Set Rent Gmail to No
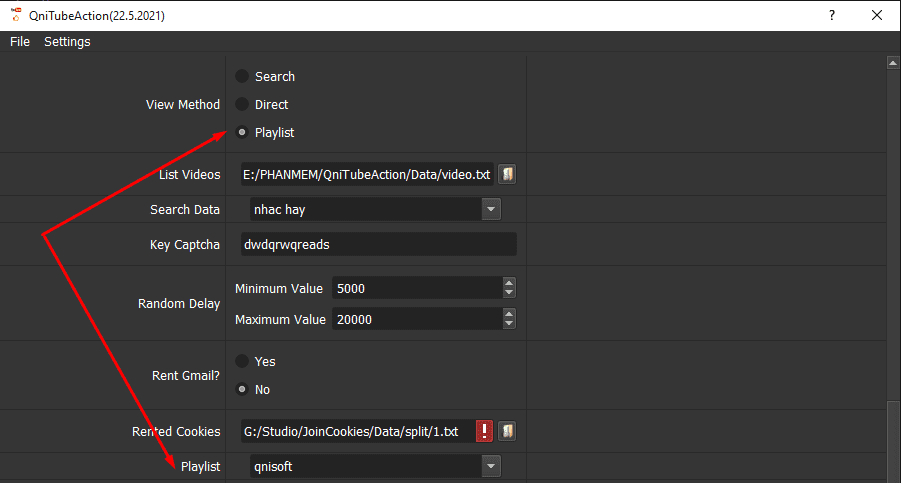Screen dimensions: 901x483 pos(242,389)
